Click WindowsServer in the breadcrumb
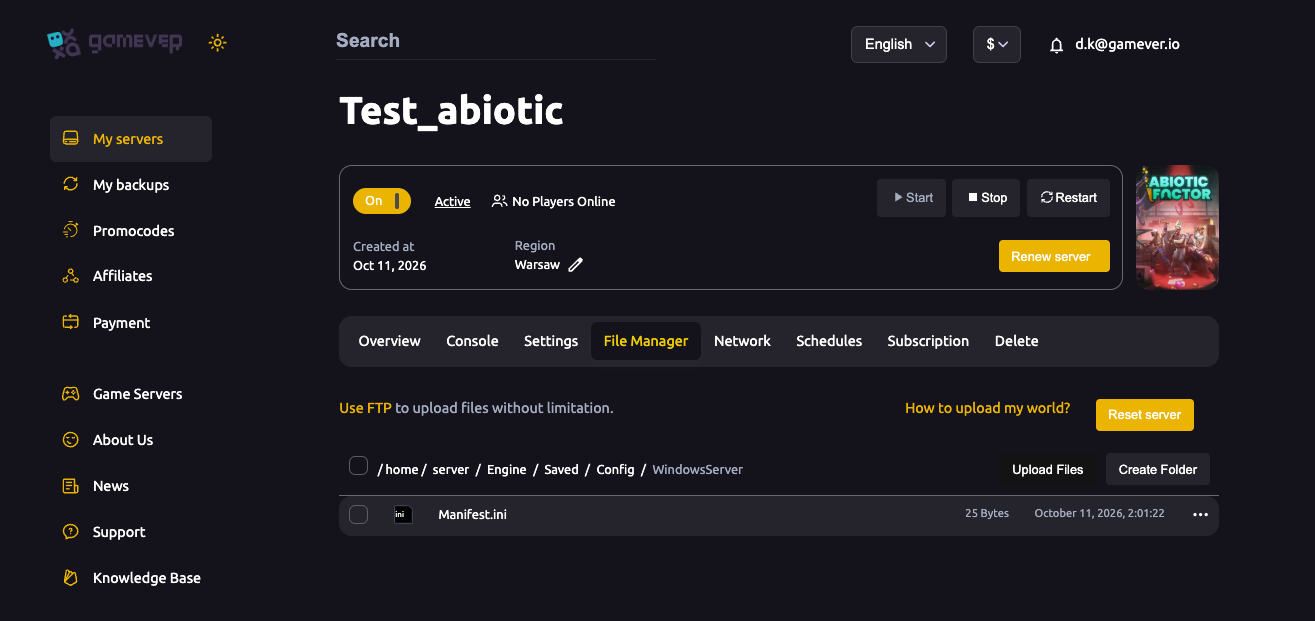Image resolution: width=1315 pixels, height=621 pixels. pos(698,469)
